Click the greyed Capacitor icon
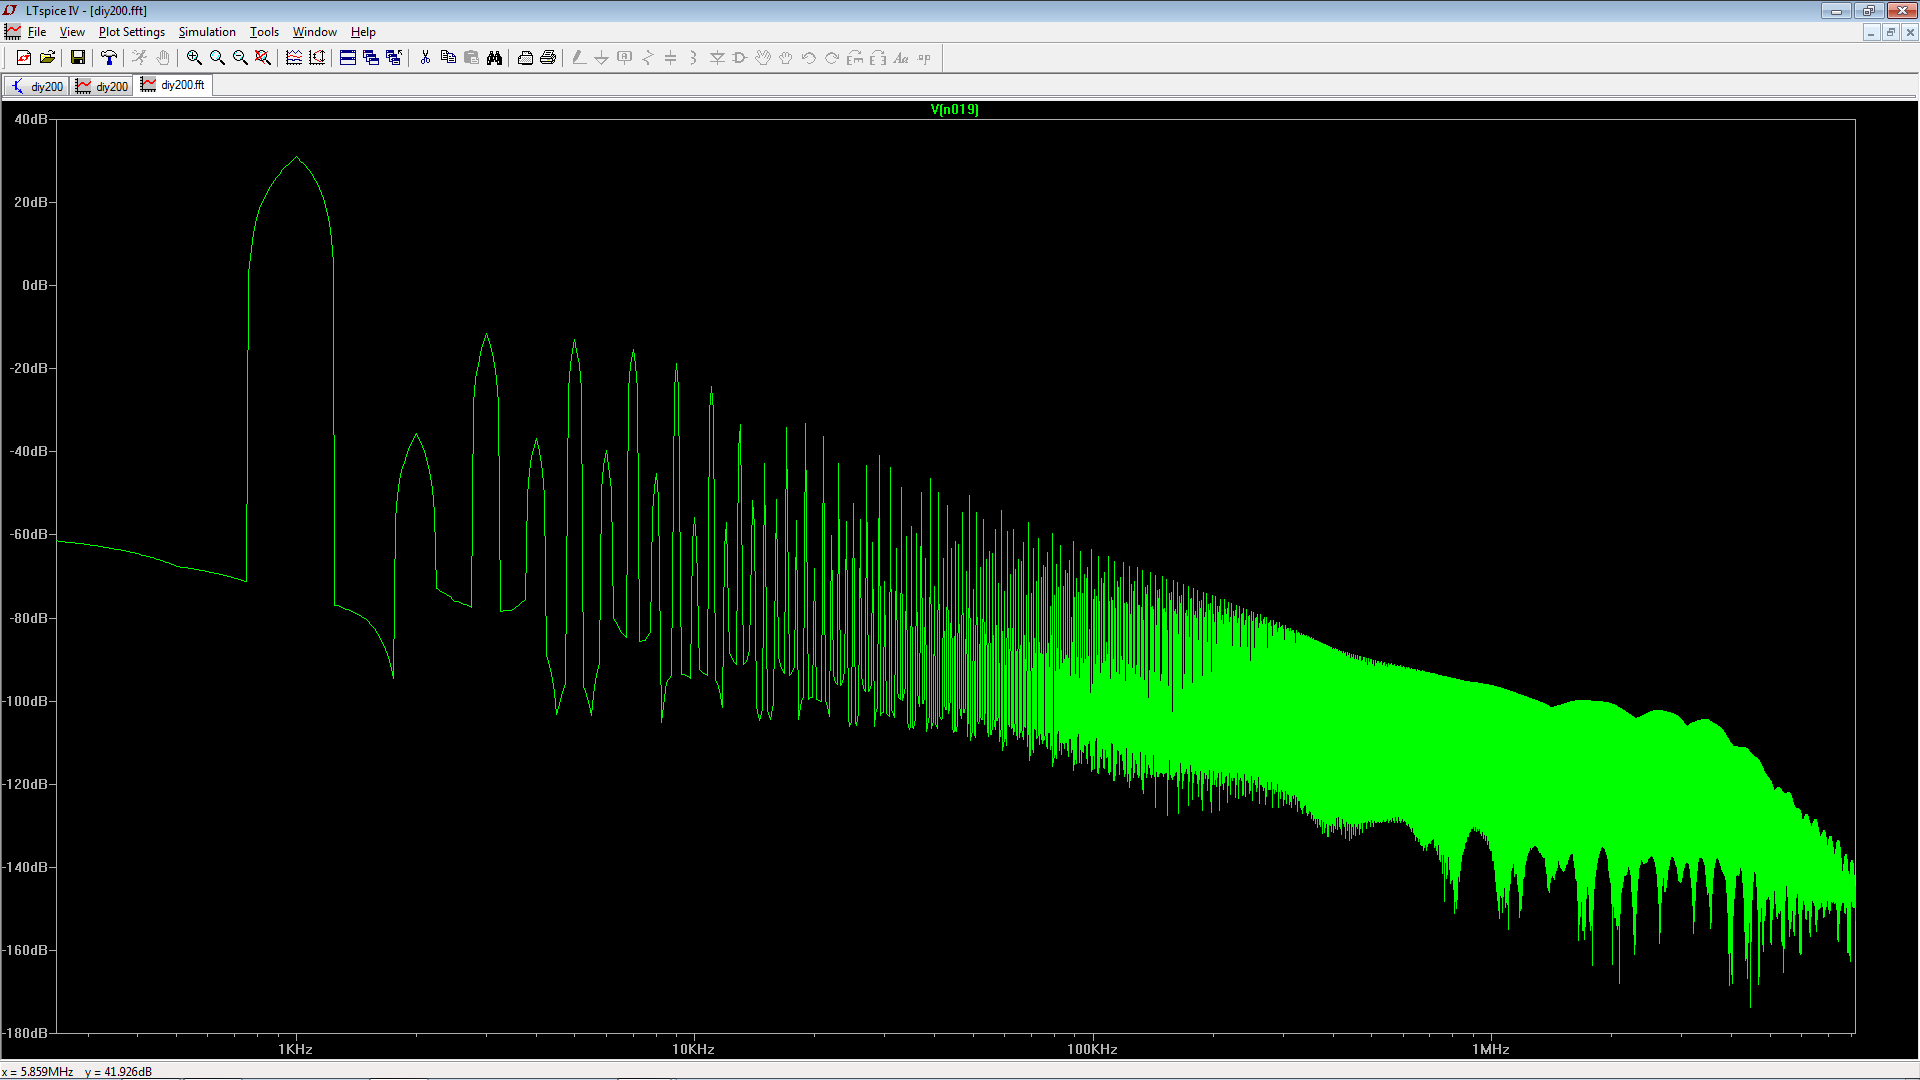The width and height of the screenshot is (1920, 1080). coord(671,58)
